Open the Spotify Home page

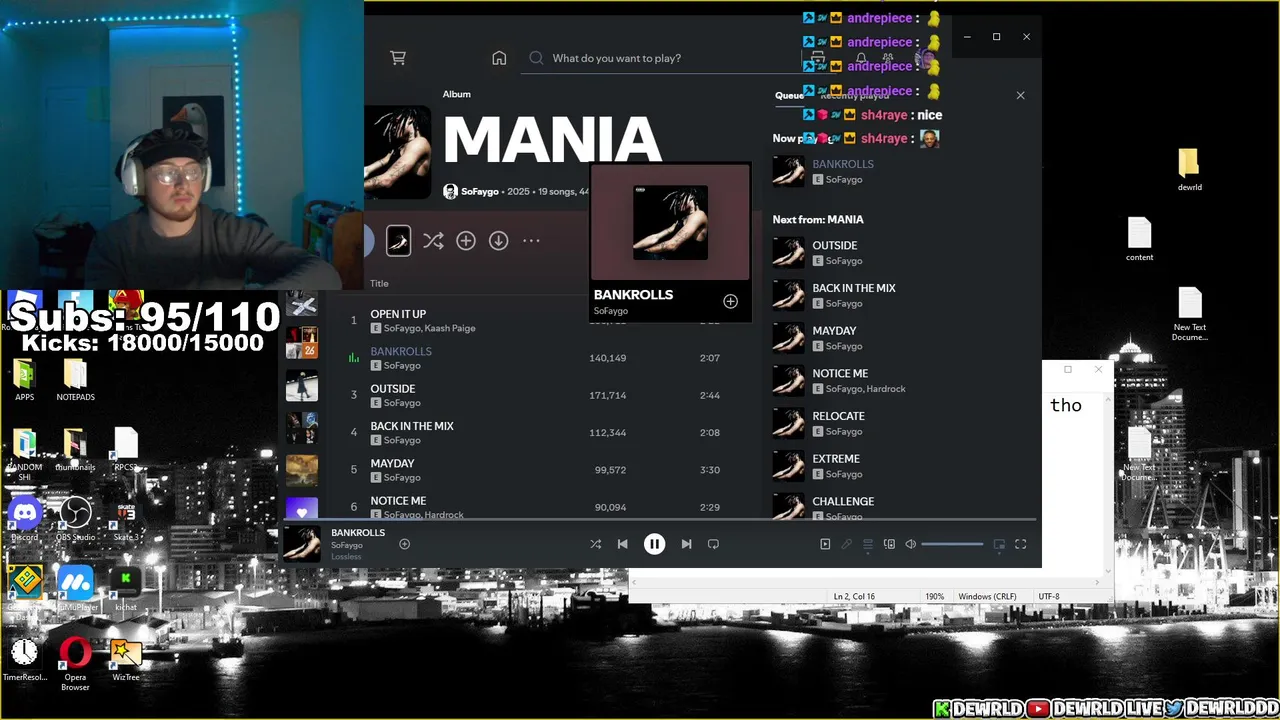[x=499, y=58]
